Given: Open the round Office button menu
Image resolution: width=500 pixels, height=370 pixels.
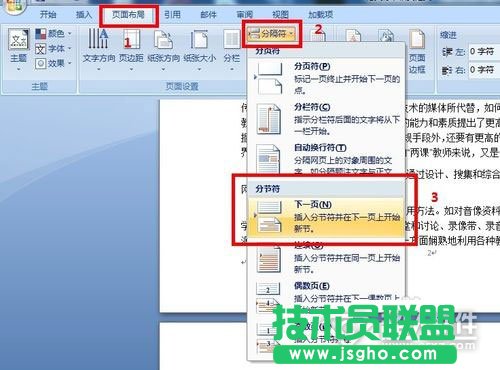Looking at the screenshot, I should coord(13,6).
